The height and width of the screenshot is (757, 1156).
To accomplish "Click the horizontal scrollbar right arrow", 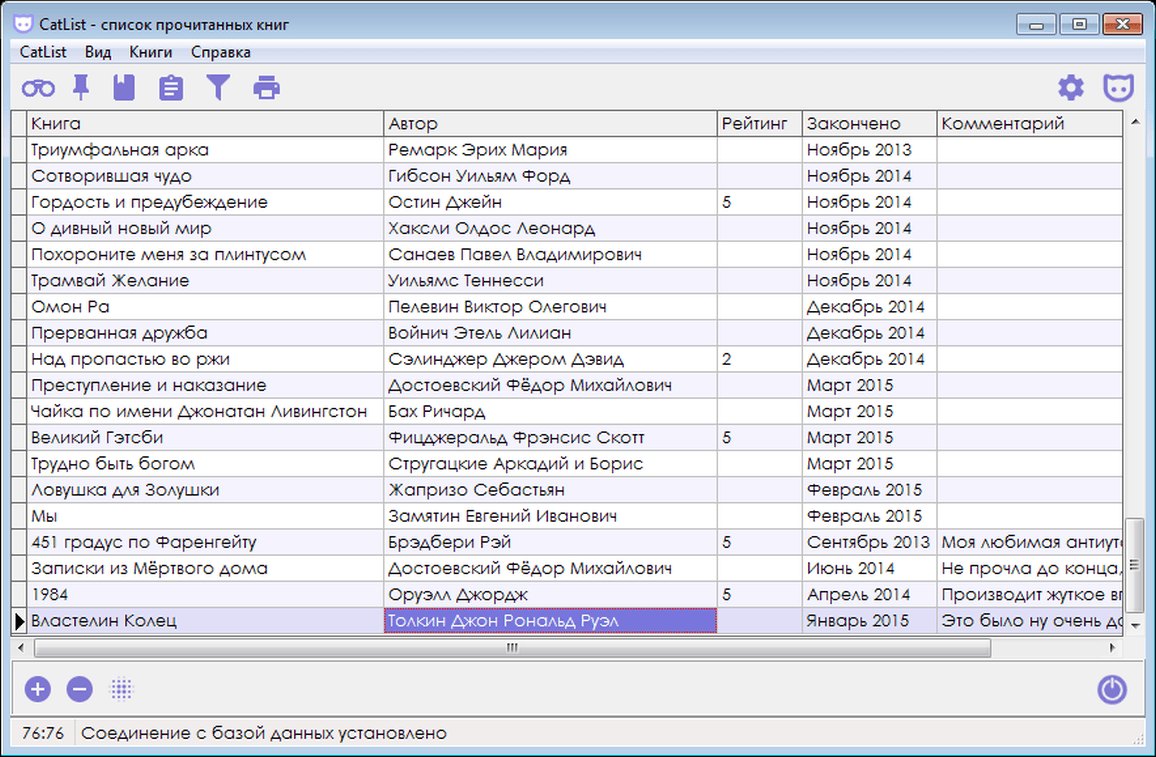I will point(1113,648).
